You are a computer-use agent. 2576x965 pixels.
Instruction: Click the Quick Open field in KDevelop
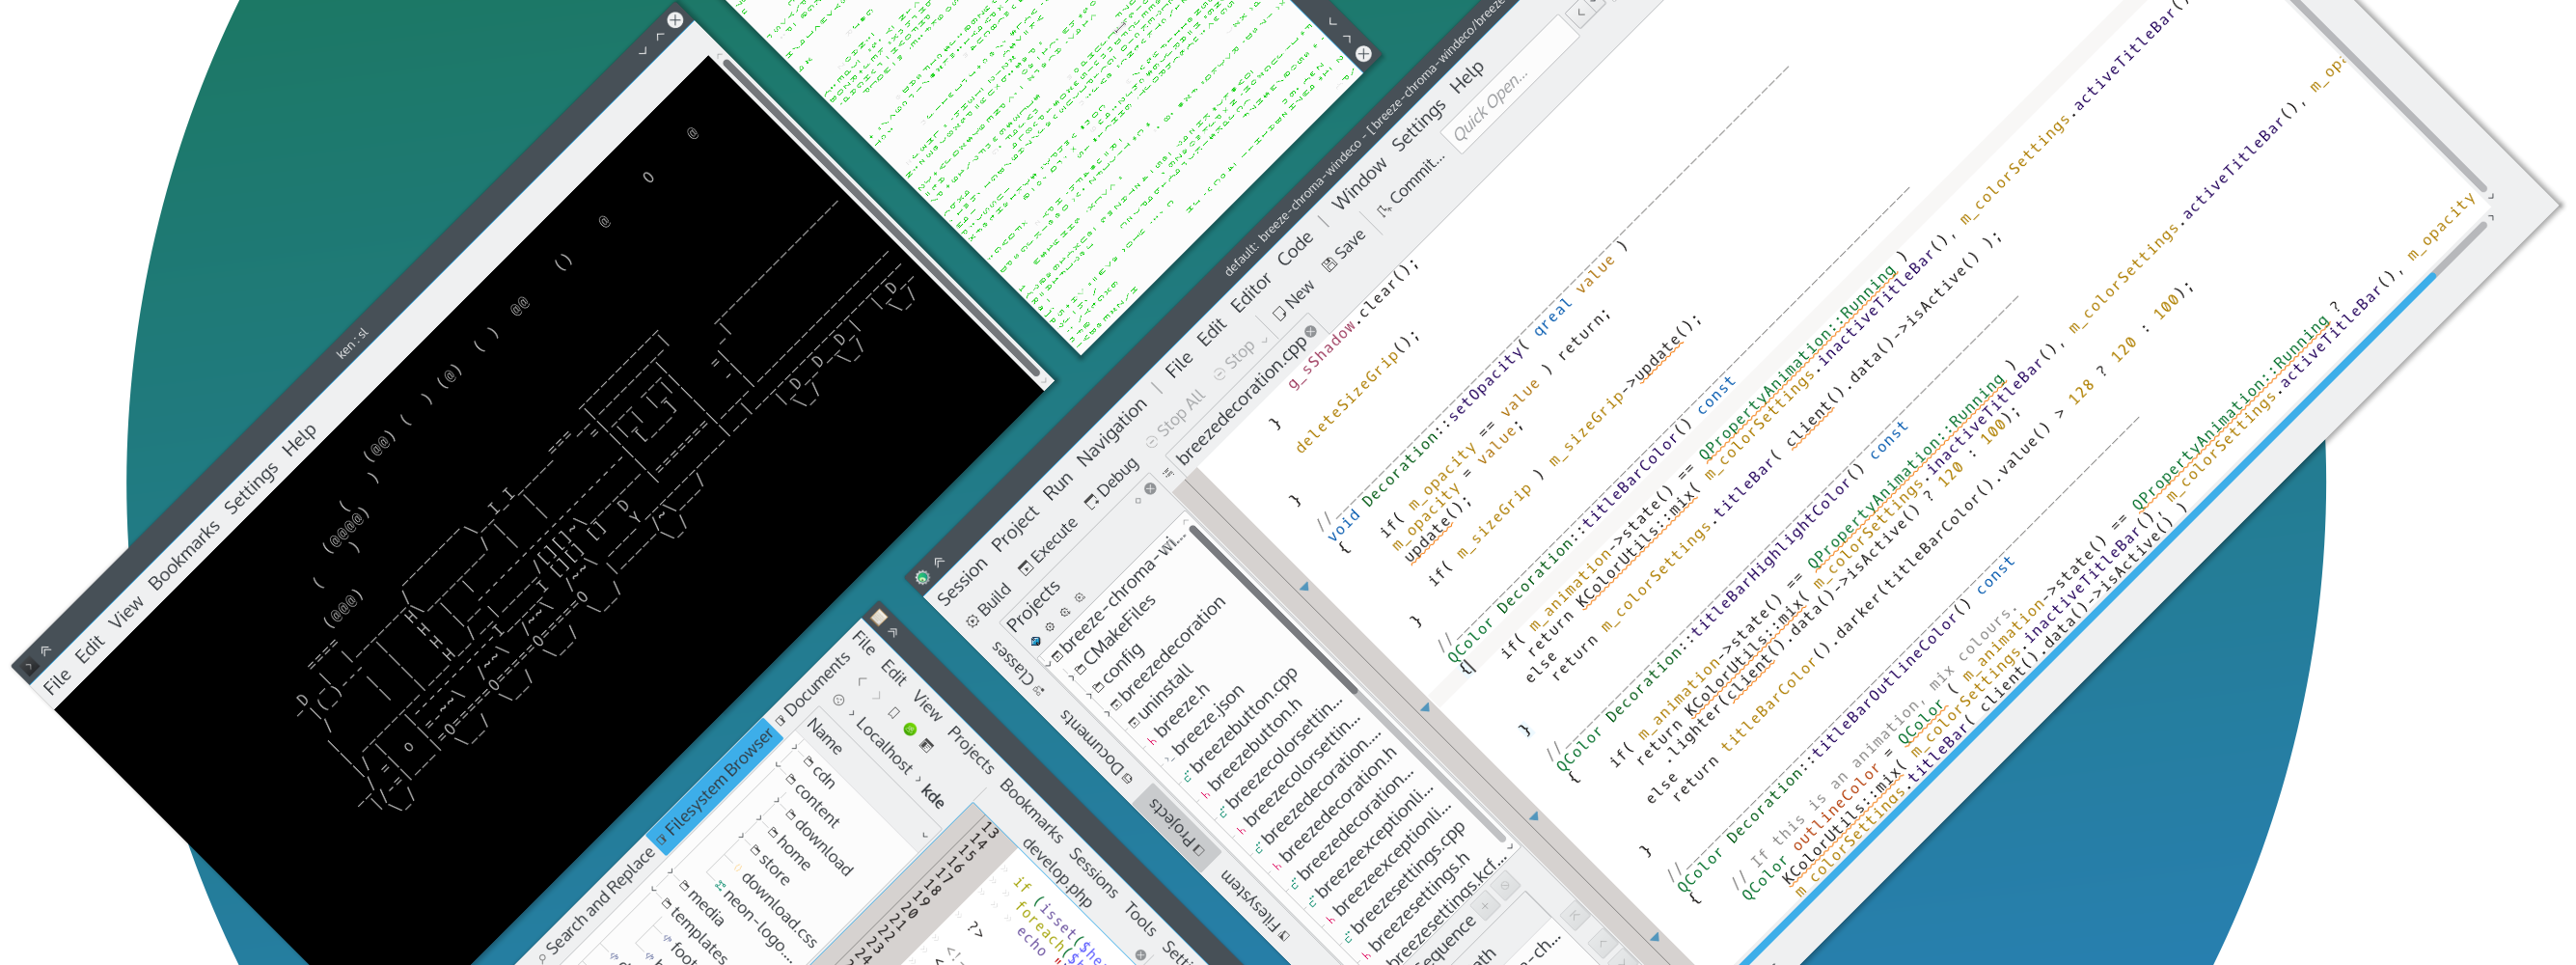[x=1510, y=81]
